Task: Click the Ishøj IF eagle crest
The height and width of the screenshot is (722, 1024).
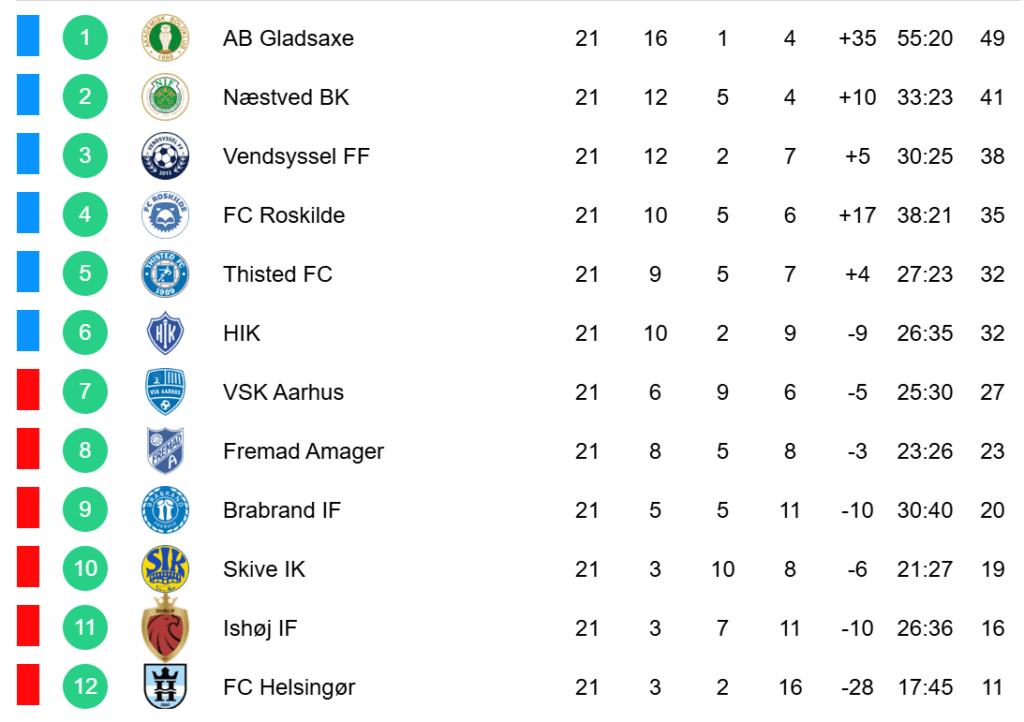Action: [x=165, y=628]
